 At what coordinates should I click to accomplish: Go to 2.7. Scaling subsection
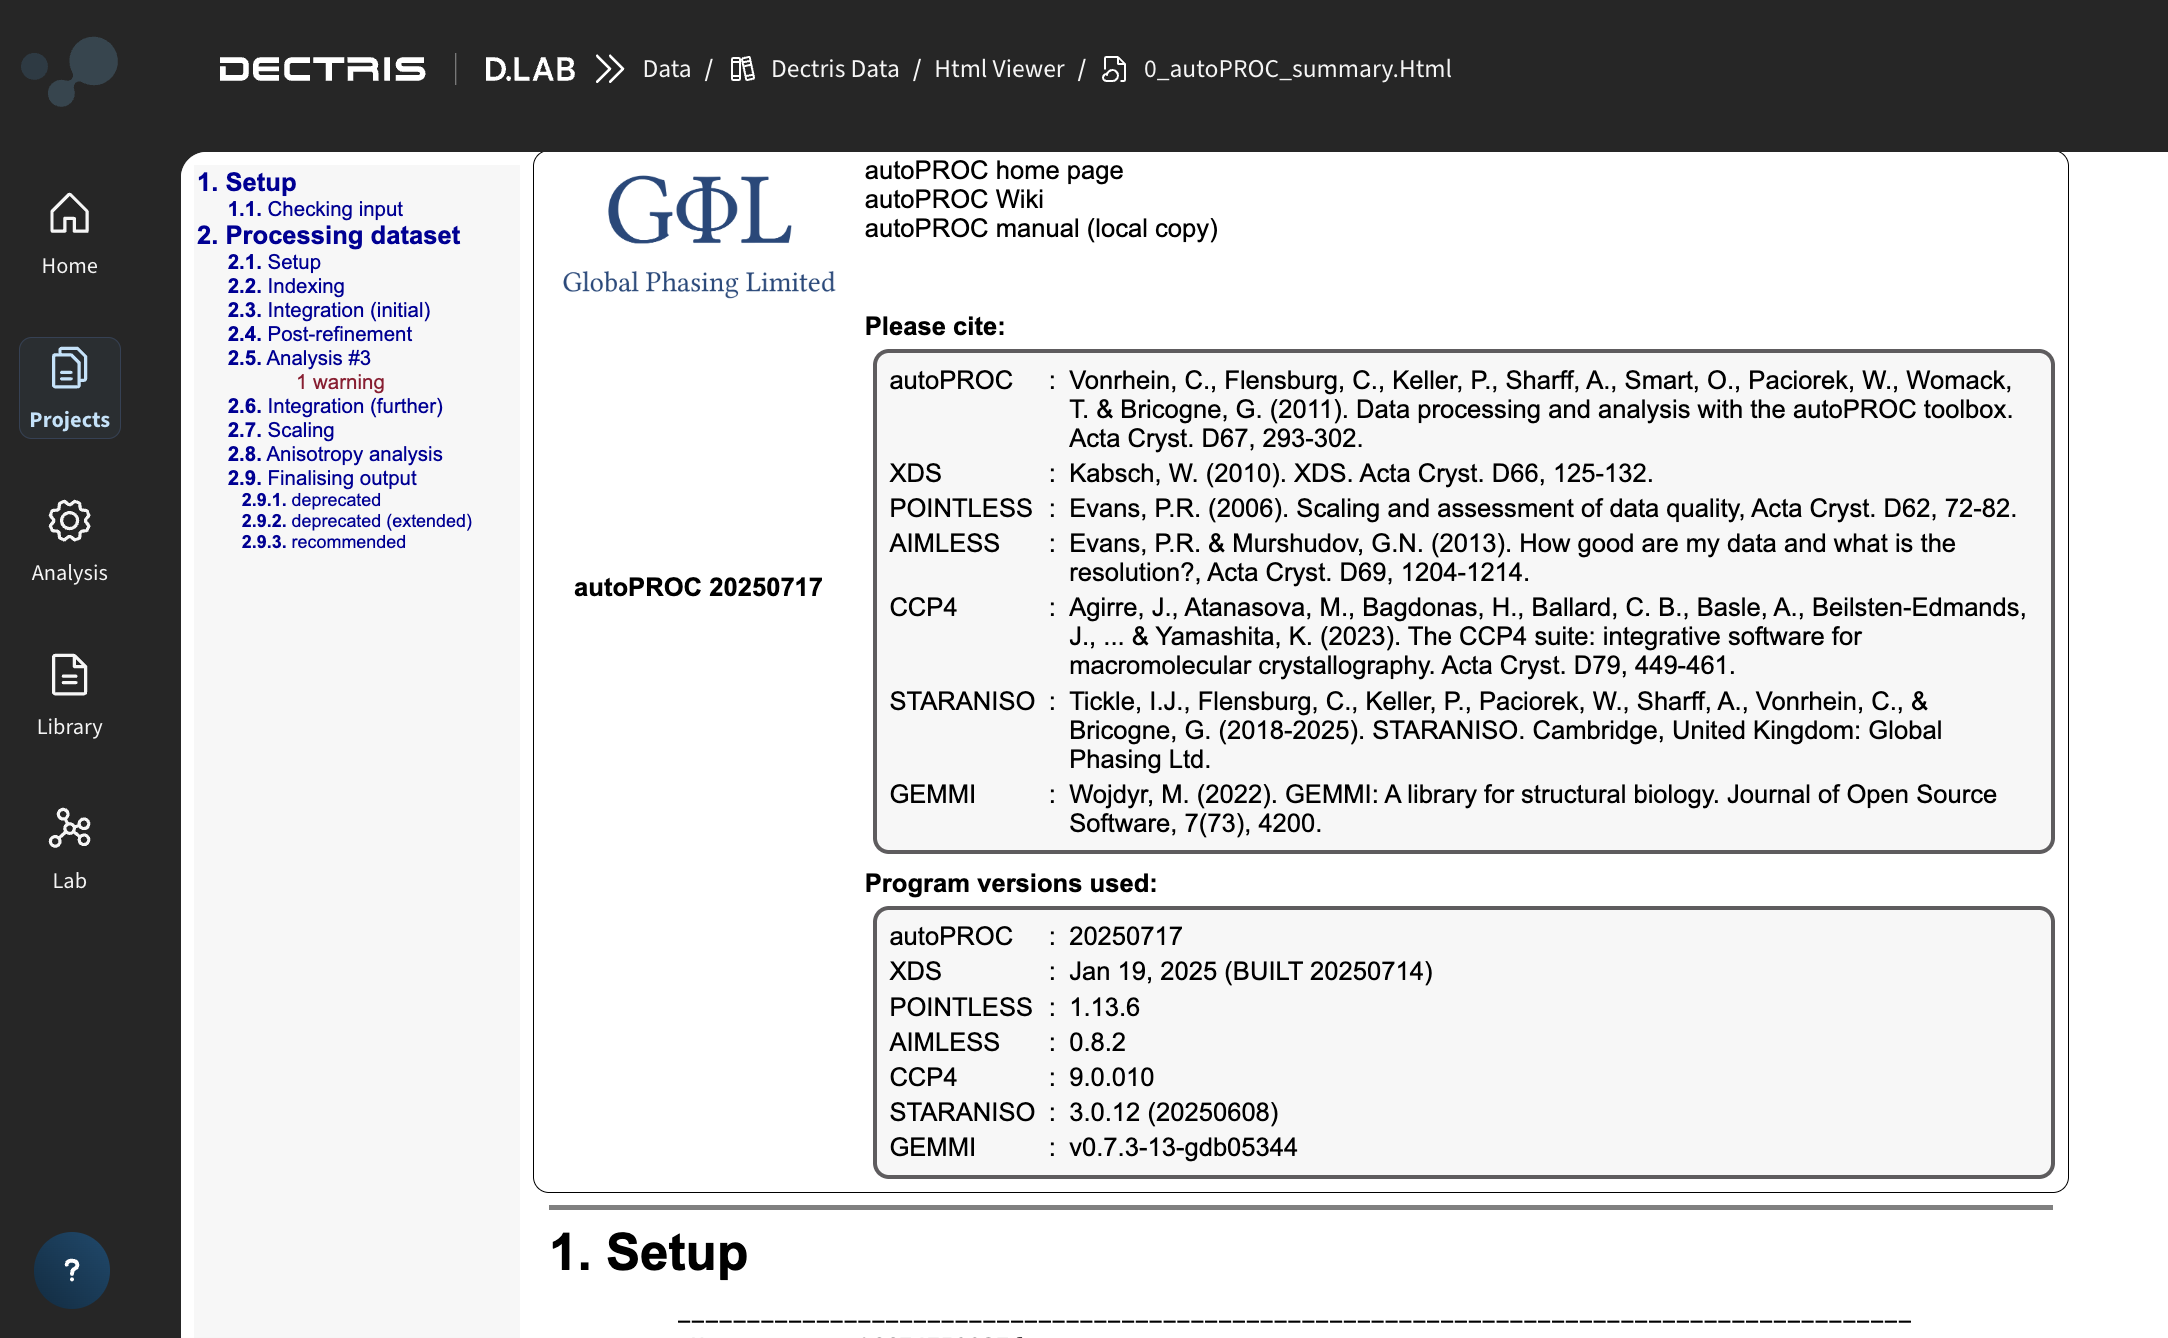coord(281,430)
